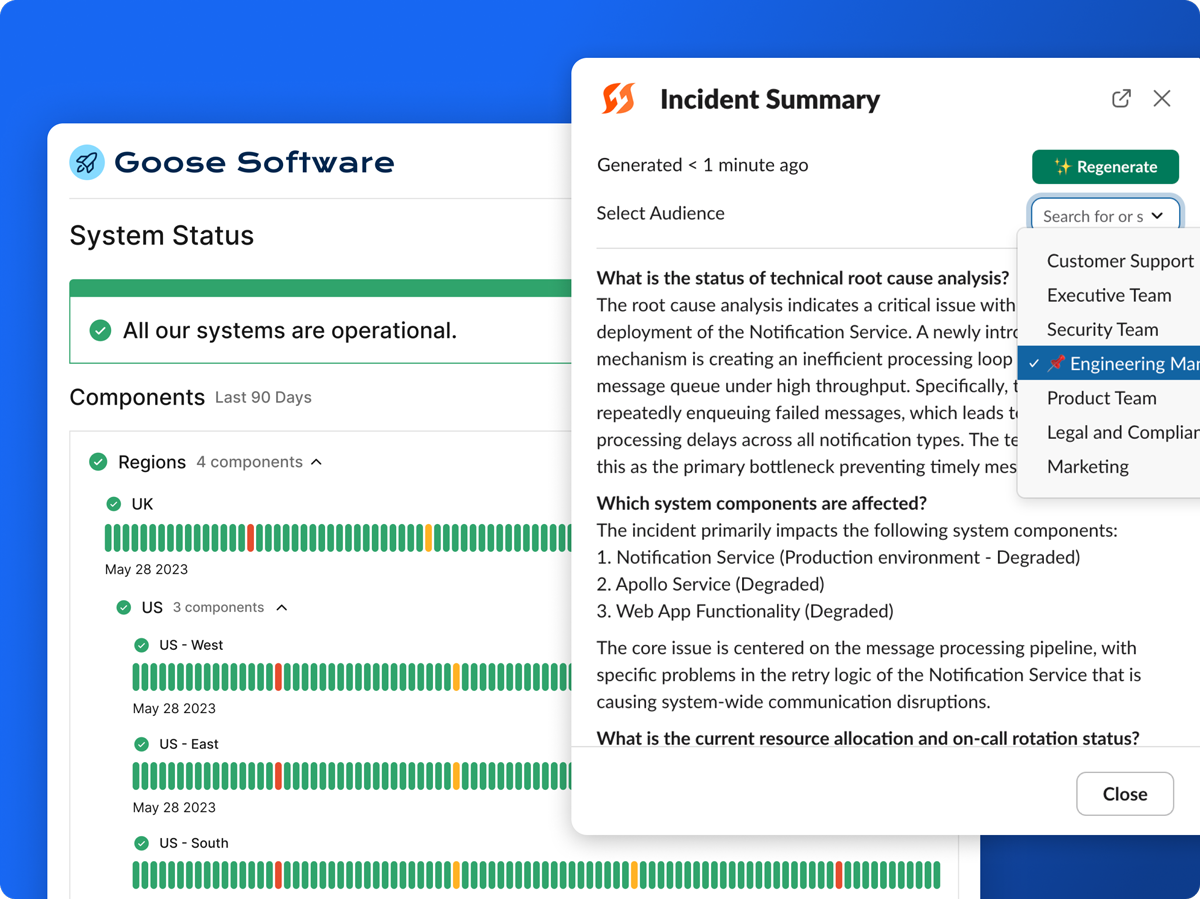Choose Executive Team from audience list
This screenshot has width=1200, height=899.
click(x=1109, y=295)
